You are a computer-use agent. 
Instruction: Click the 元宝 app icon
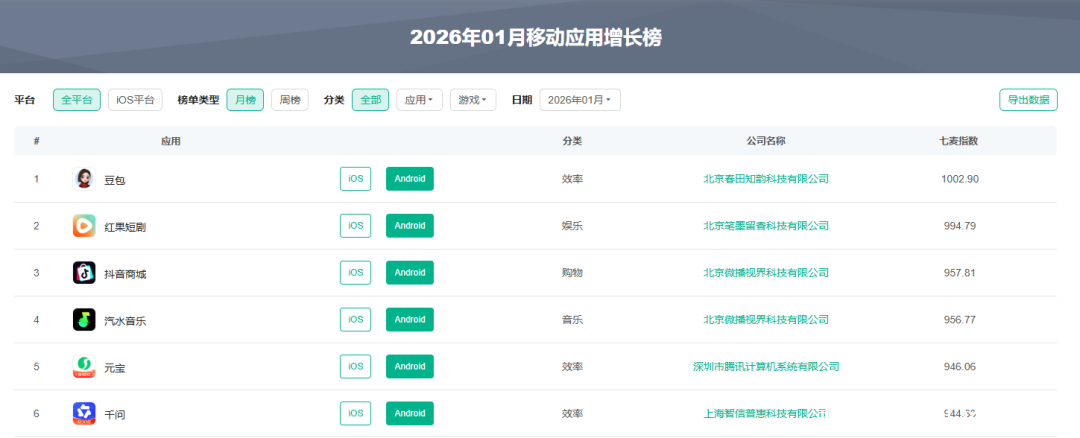click(x=84, y=367)
